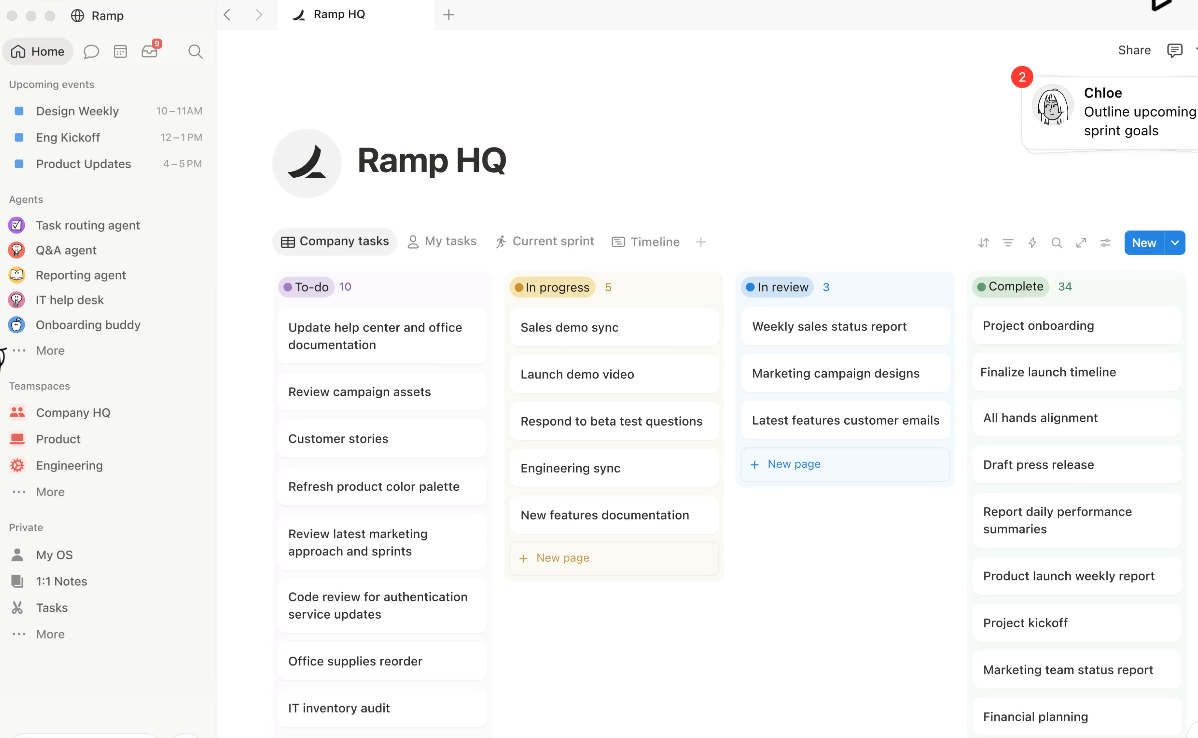1198x738 pixels.
Task: Open Chloe's sprint goals notification
Action: (x=1112, y=112)
